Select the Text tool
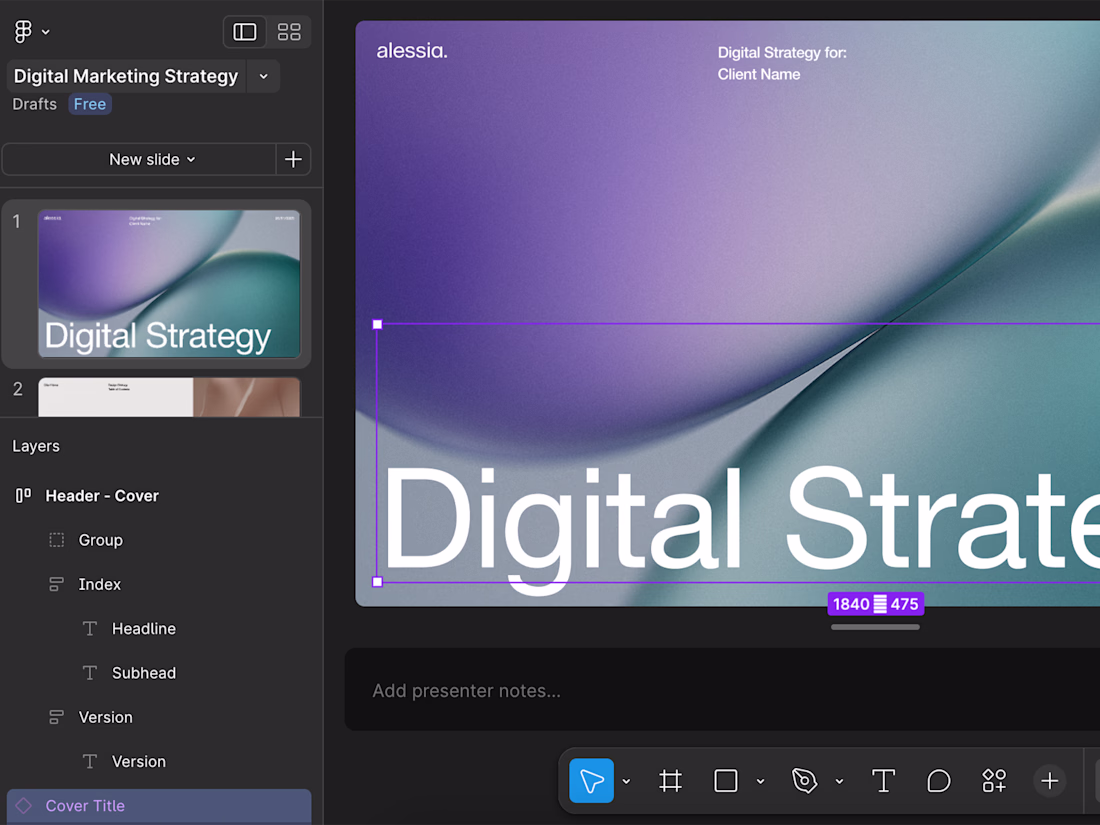1100x825 pixels. (x=883, y=781)
